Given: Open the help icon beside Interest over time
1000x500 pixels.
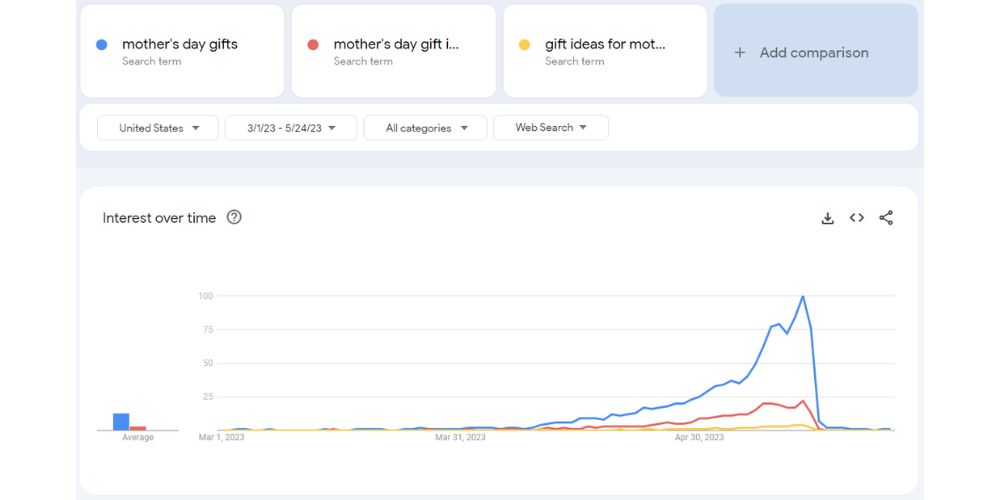Looking at the screenshot, I should click(x=234, y=217).
